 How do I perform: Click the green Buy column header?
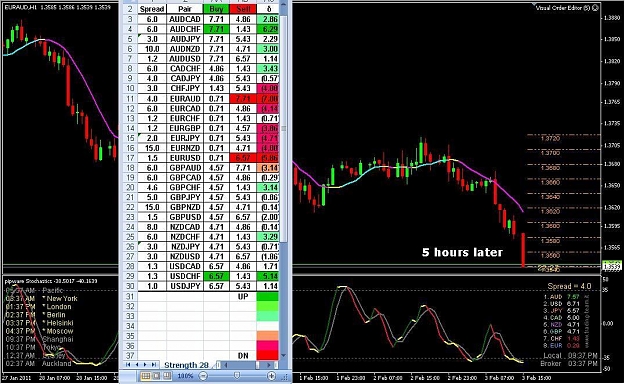coord(216,9)
